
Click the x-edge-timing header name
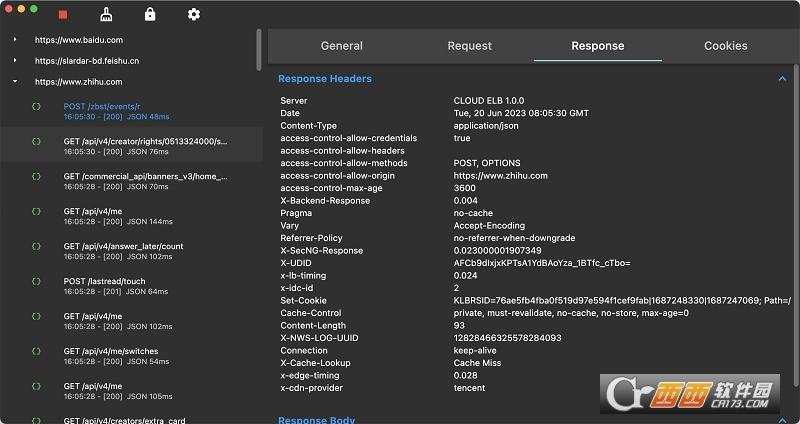(x=310, y=376)
